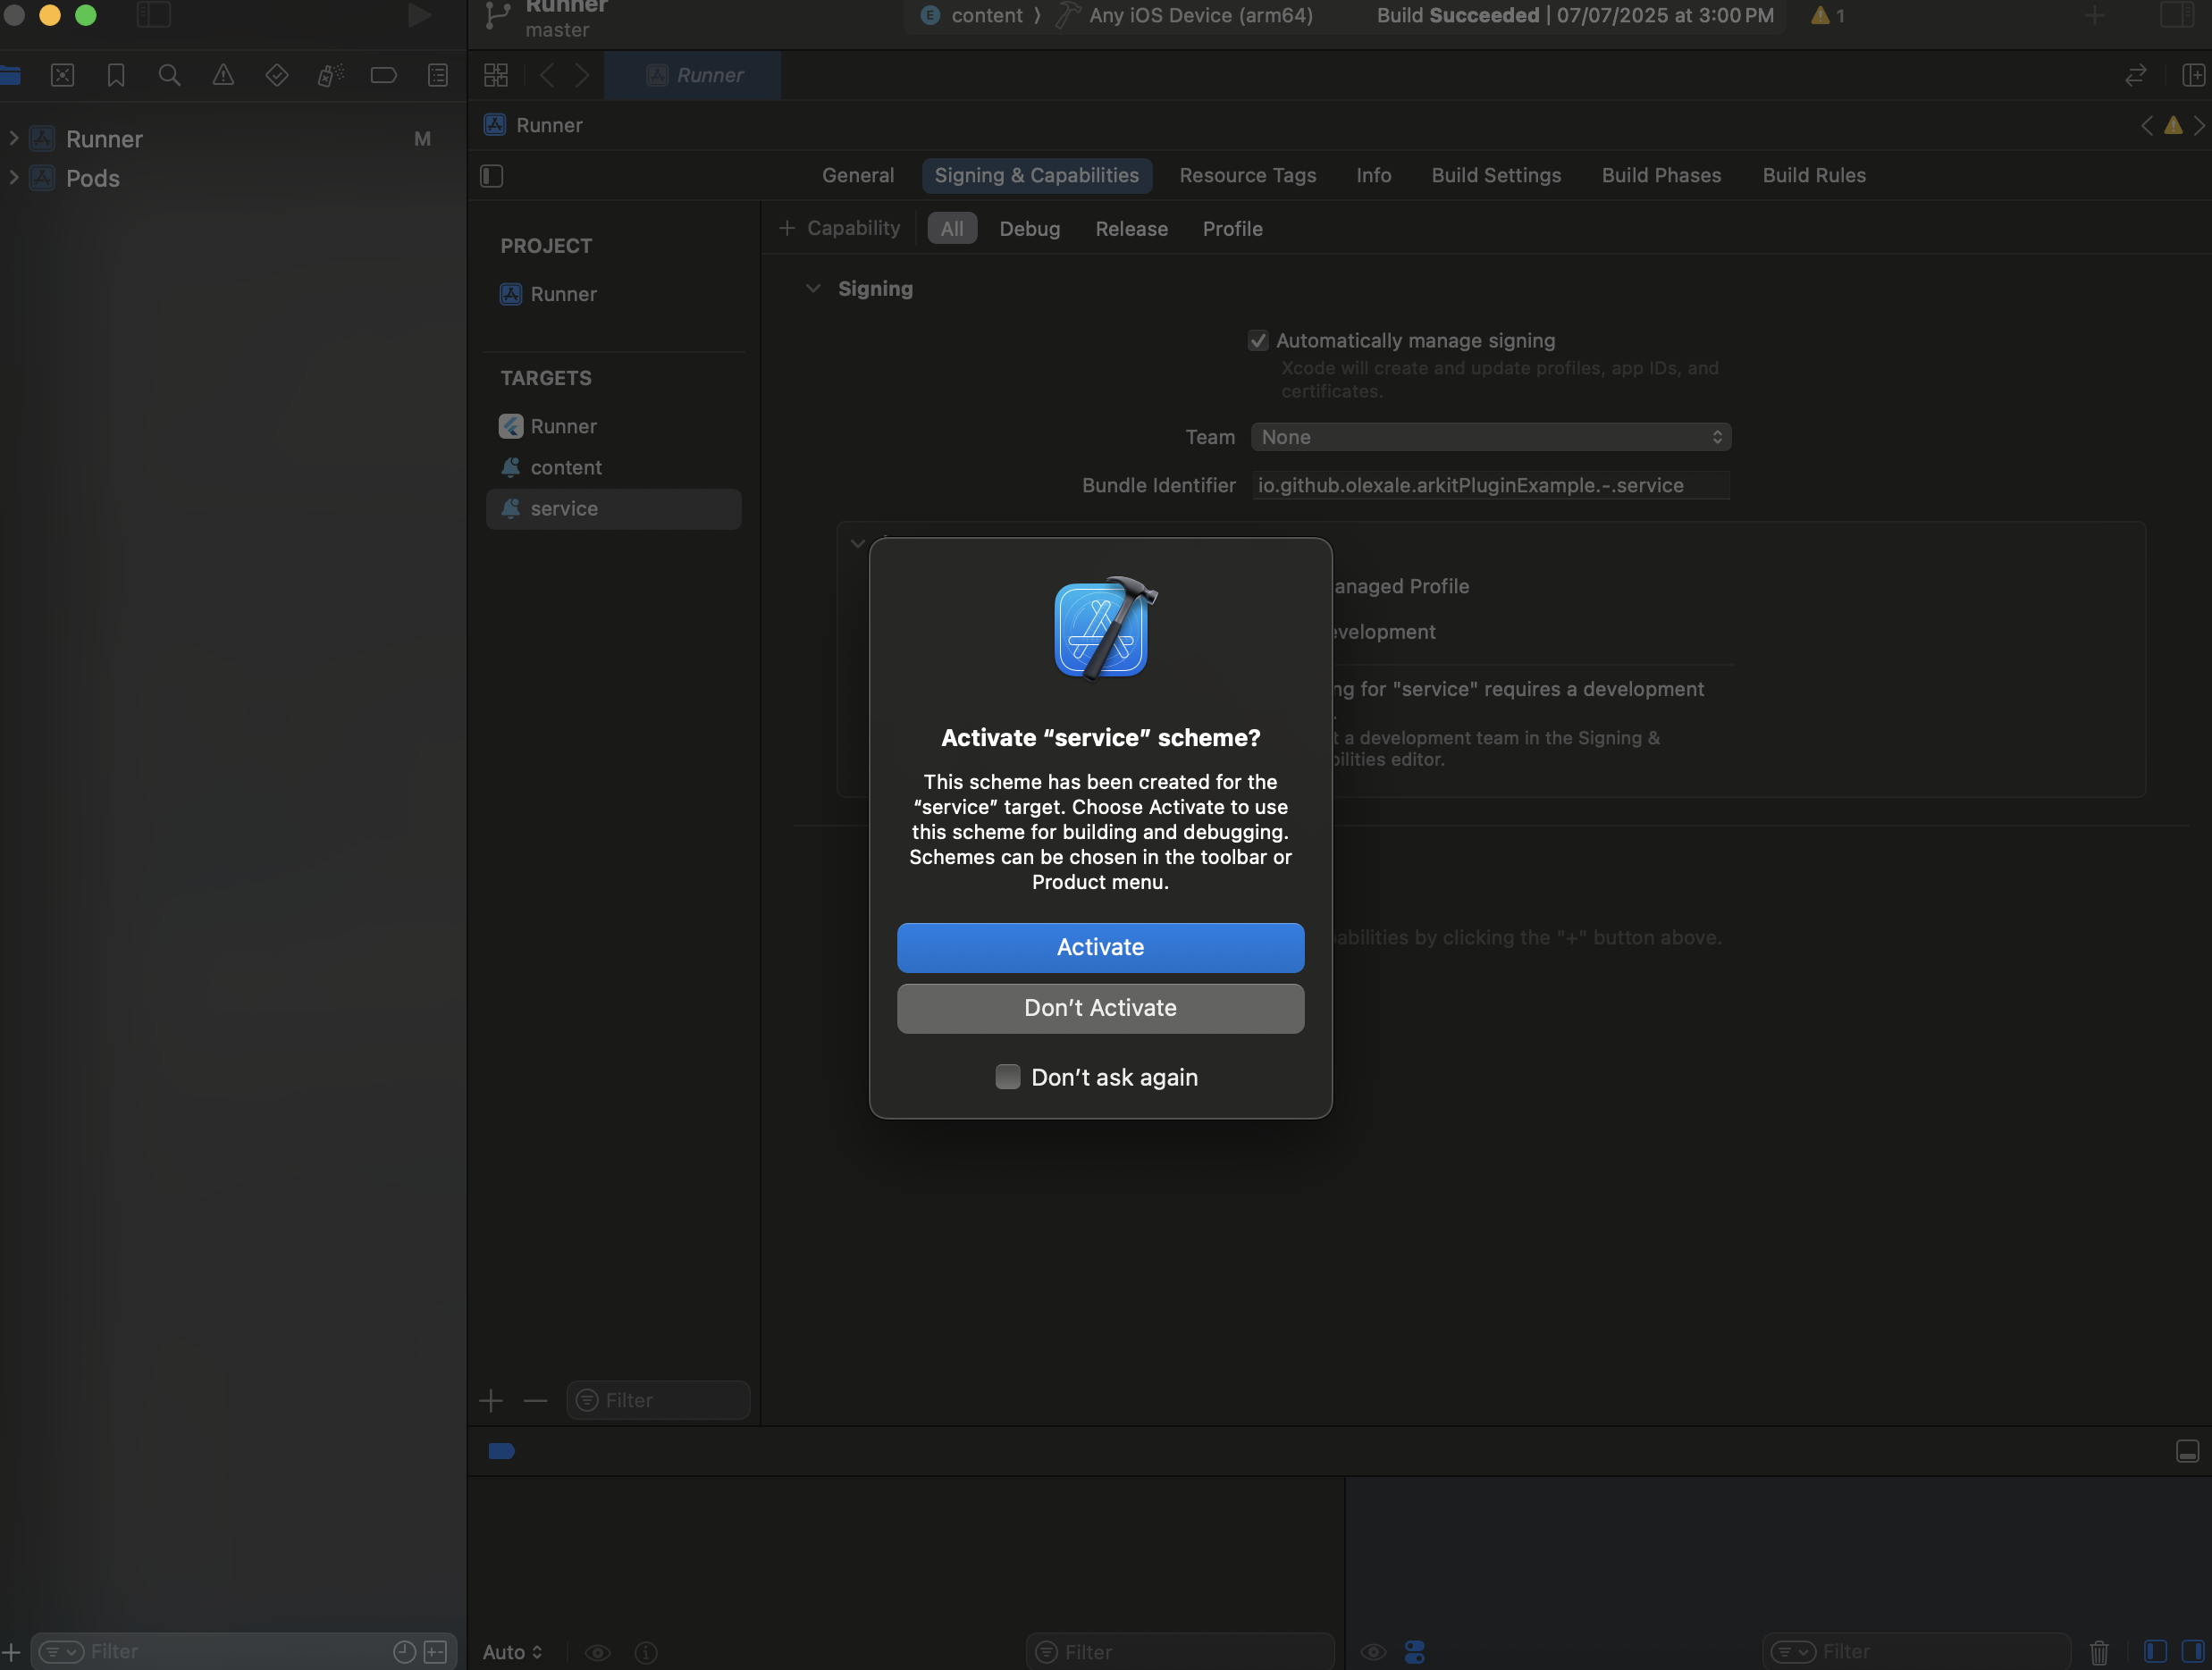Switch to the General tab
The height and width of the screenshot is (1670, 2212).
(858, 175)
